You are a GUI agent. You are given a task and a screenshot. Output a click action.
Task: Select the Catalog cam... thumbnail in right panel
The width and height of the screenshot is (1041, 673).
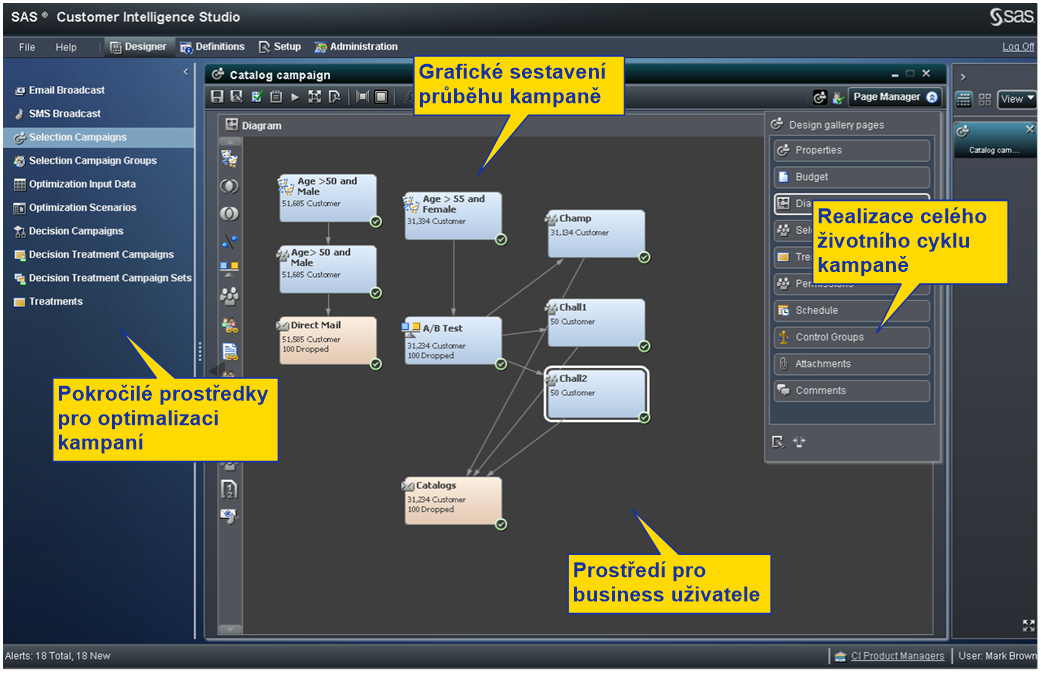[995, 140]
